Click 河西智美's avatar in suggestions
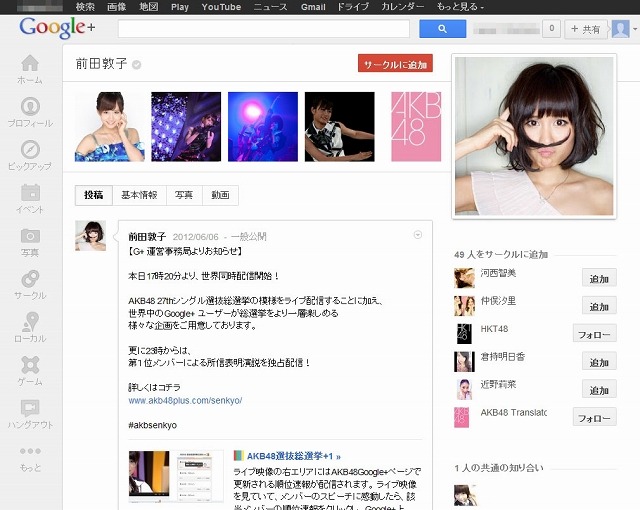The height and width of the screenshot is (510, 640). point(464,278)
